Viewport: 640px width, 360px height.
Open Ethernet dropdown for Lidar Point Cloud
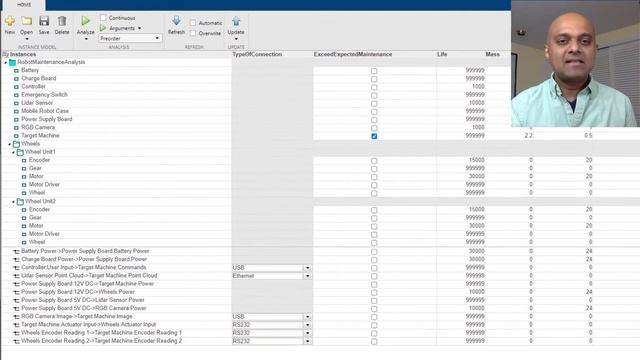[307, 276]
